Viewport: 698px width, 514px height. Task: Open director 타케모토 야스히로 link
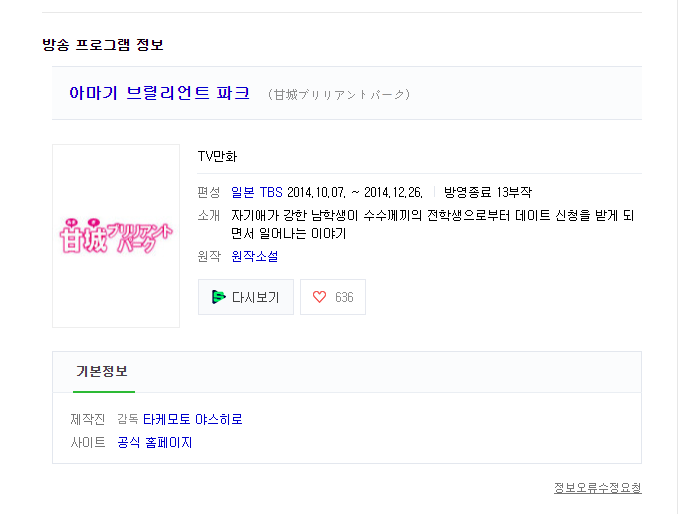tap(193, 419)
